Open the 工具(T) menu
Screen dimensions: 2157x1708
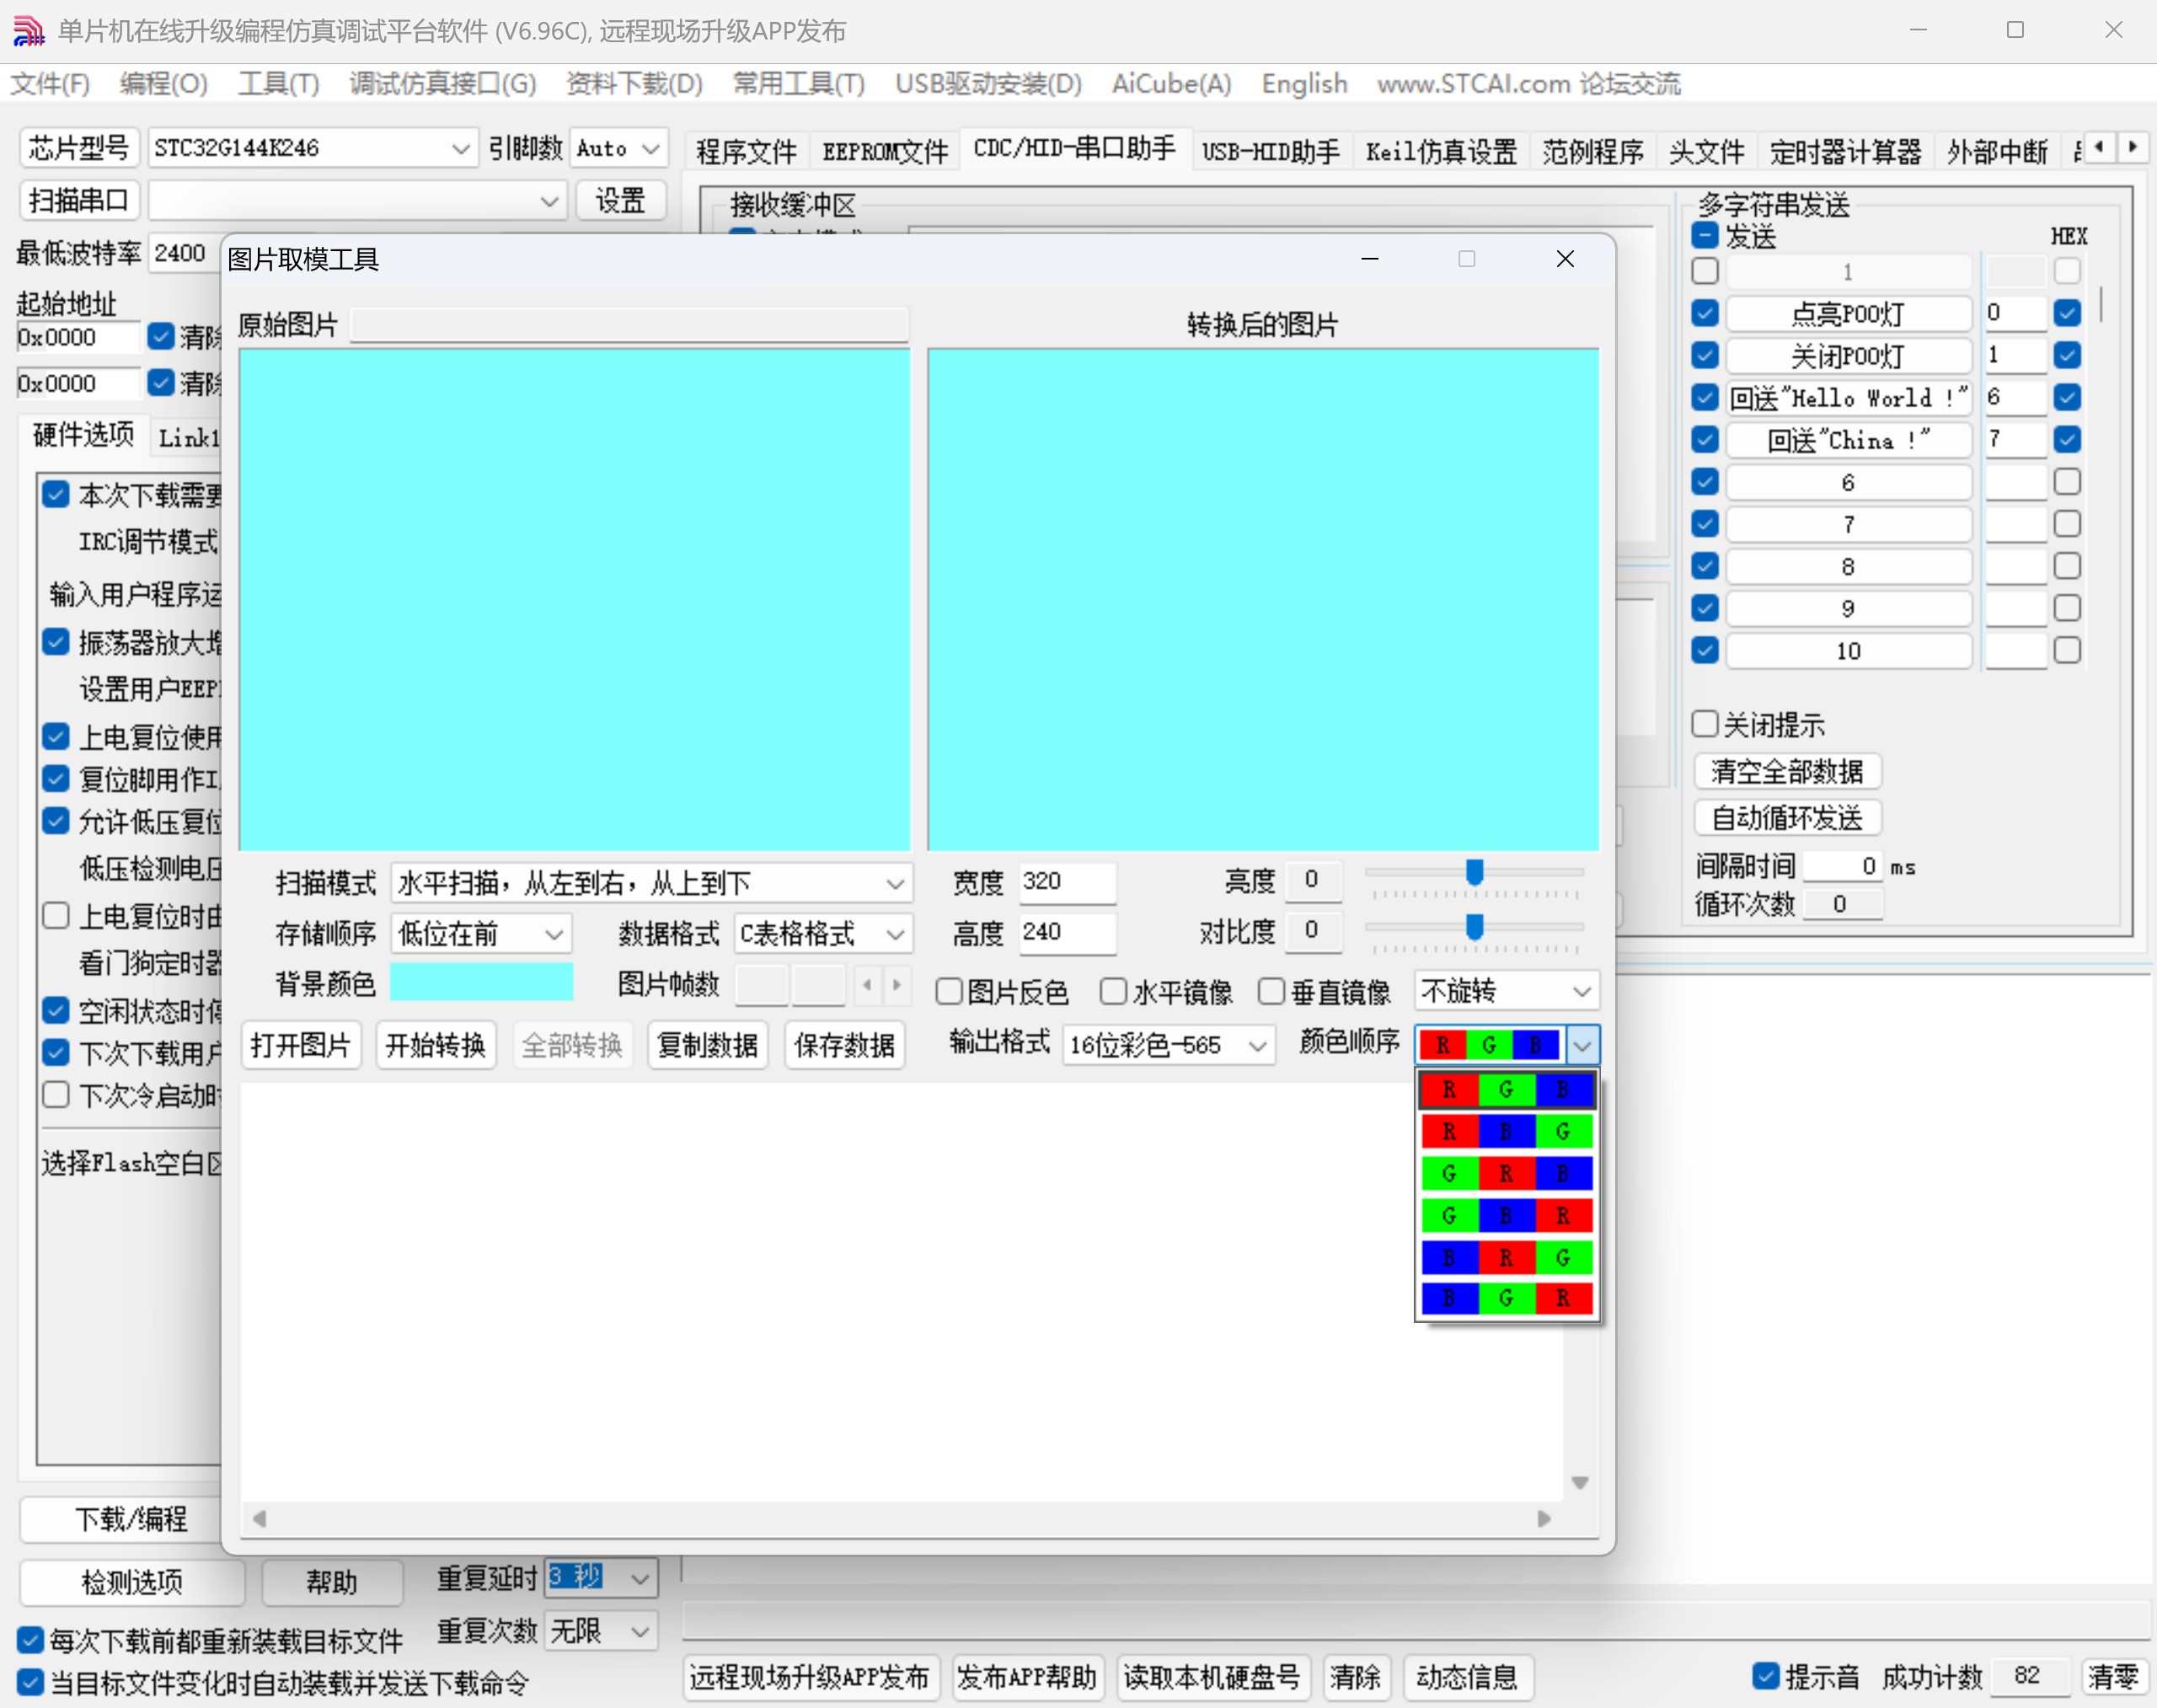(278, 84)
